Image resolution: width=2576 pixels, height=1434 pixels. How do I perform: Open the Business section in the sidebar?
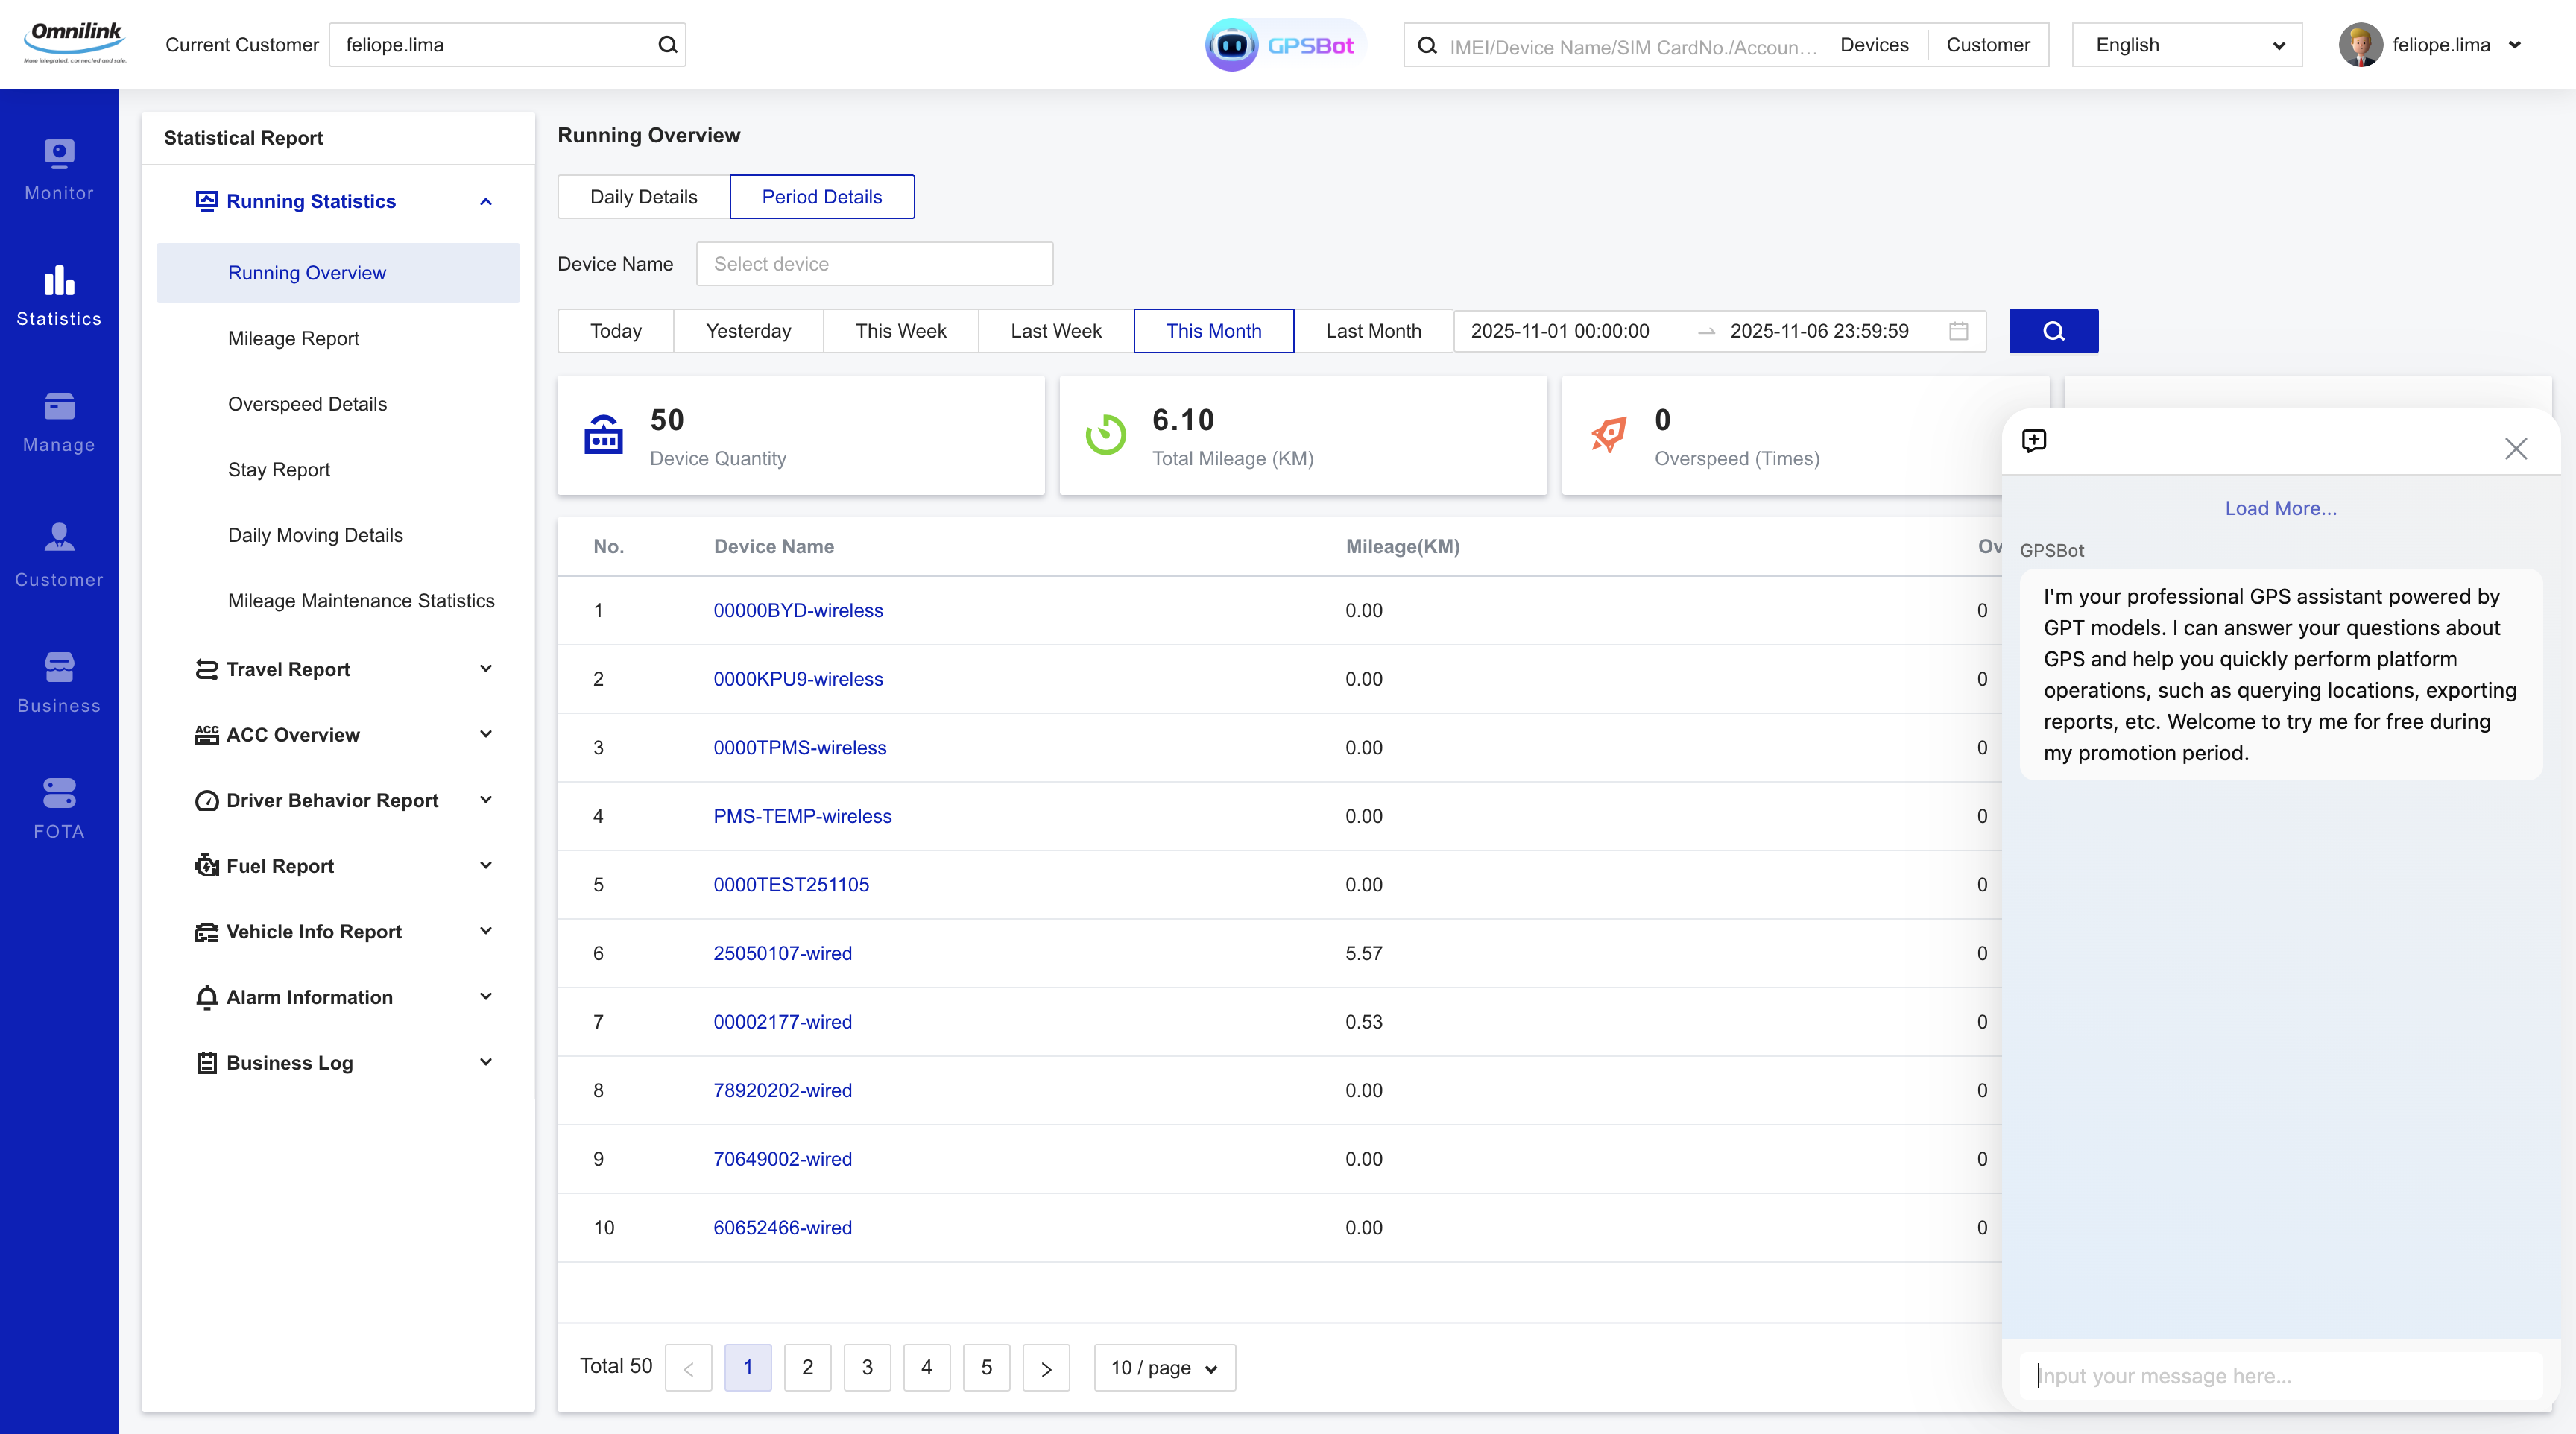[x=59, y=679]
